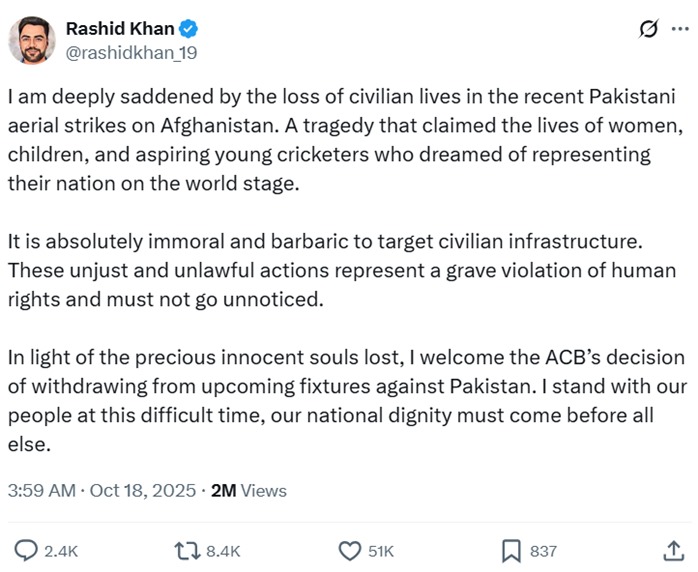Open the three-dot more options menu

click(680, 29)
